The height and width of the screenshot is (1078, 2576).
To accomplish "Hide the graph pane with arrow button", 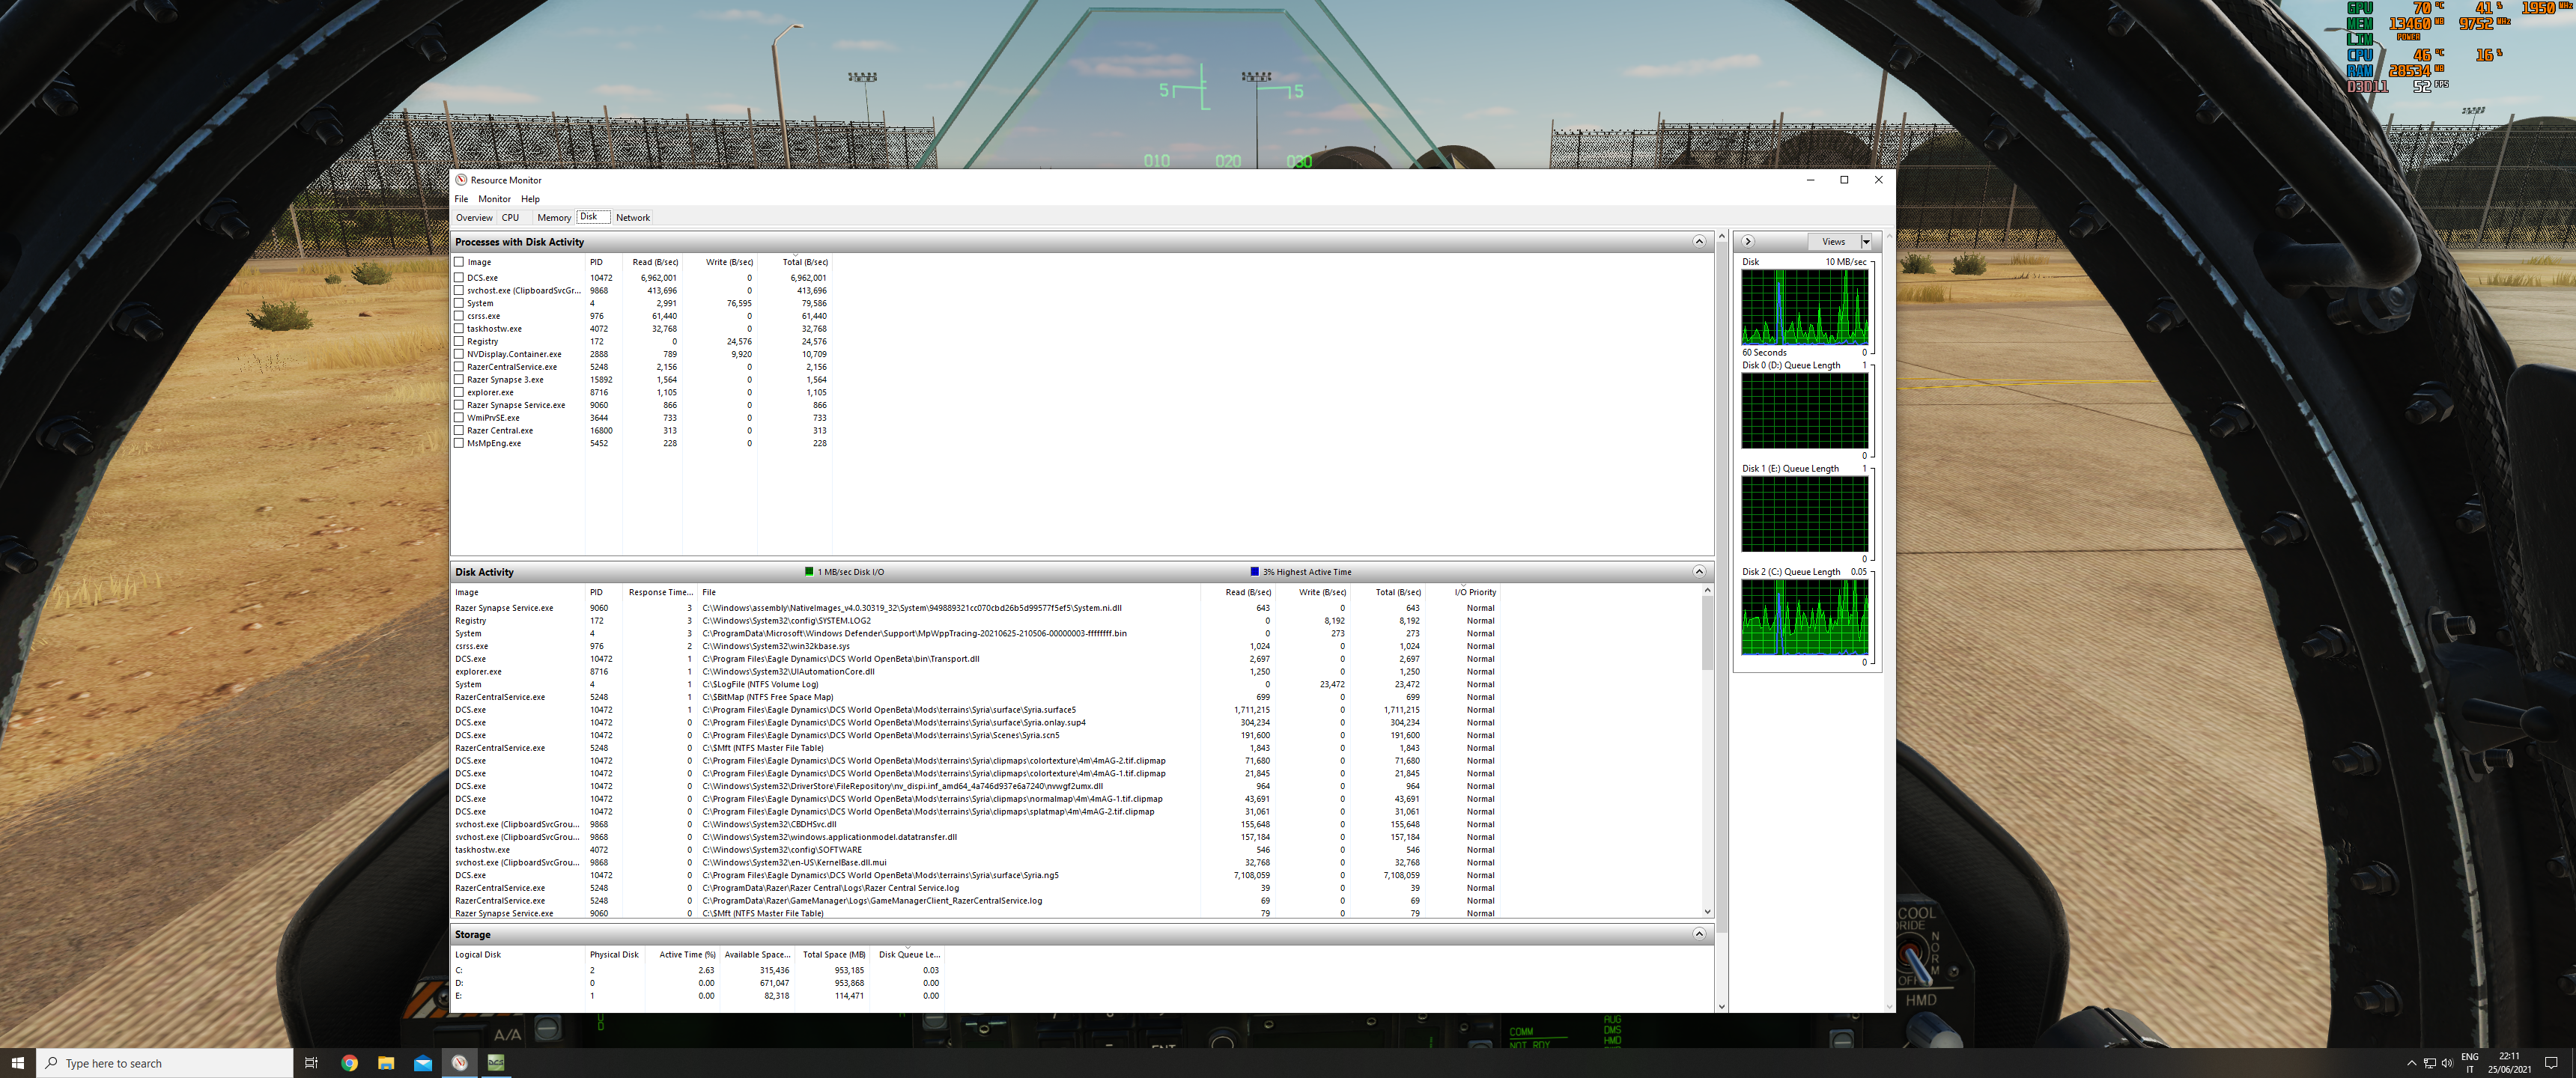I will [1748, 241].
